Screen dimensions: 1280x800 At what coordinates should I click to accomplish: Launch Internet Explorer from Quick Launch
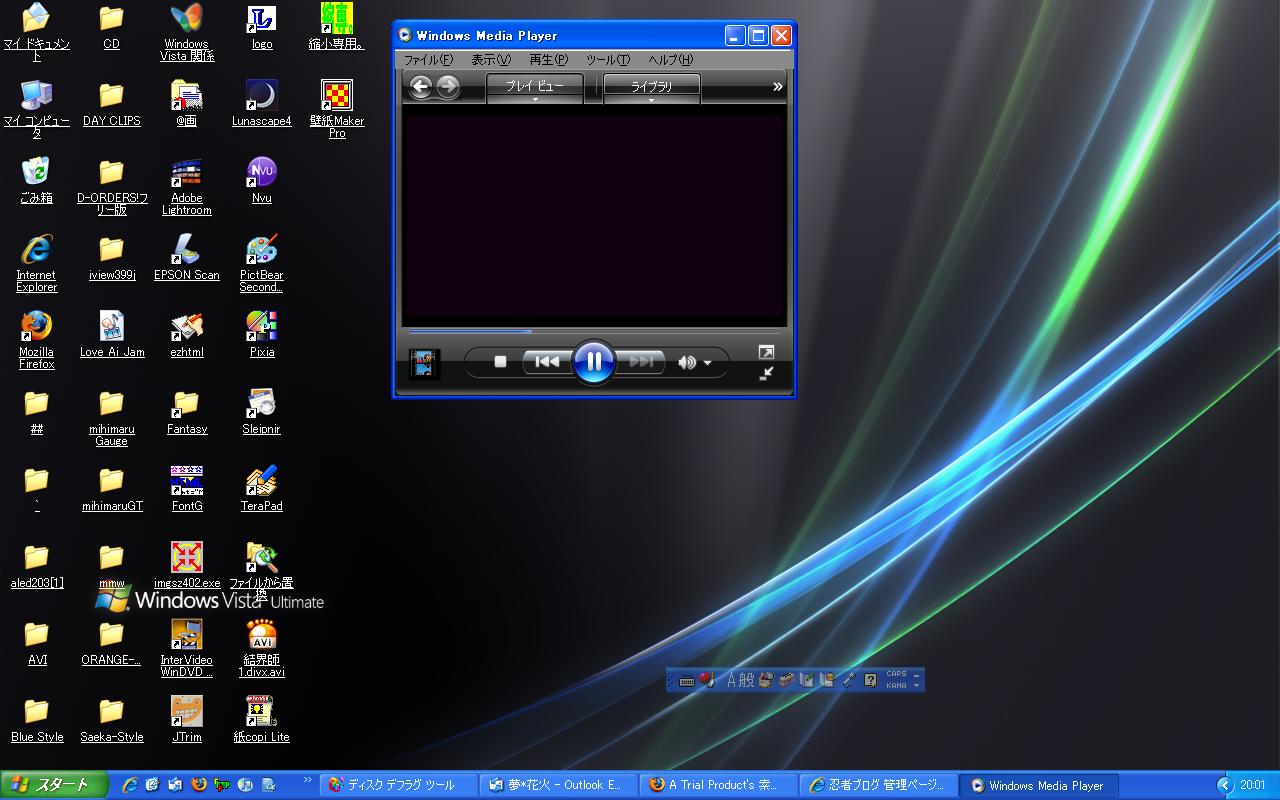130,785
